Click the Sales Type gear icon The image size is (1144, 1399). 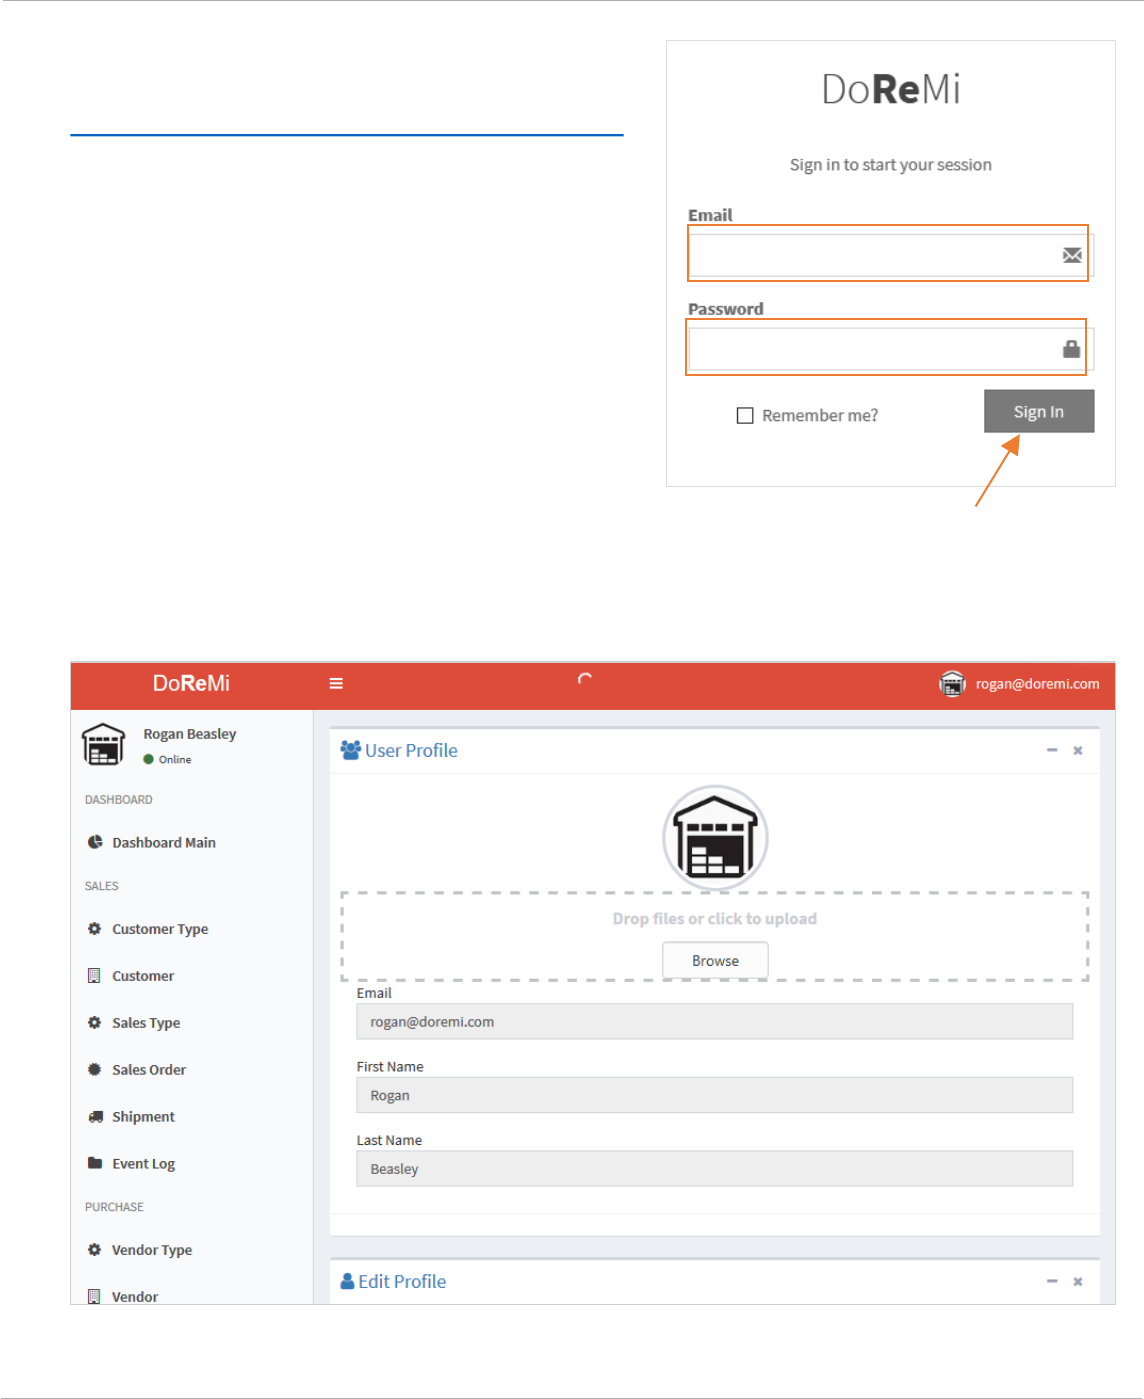pos(94,1022)
